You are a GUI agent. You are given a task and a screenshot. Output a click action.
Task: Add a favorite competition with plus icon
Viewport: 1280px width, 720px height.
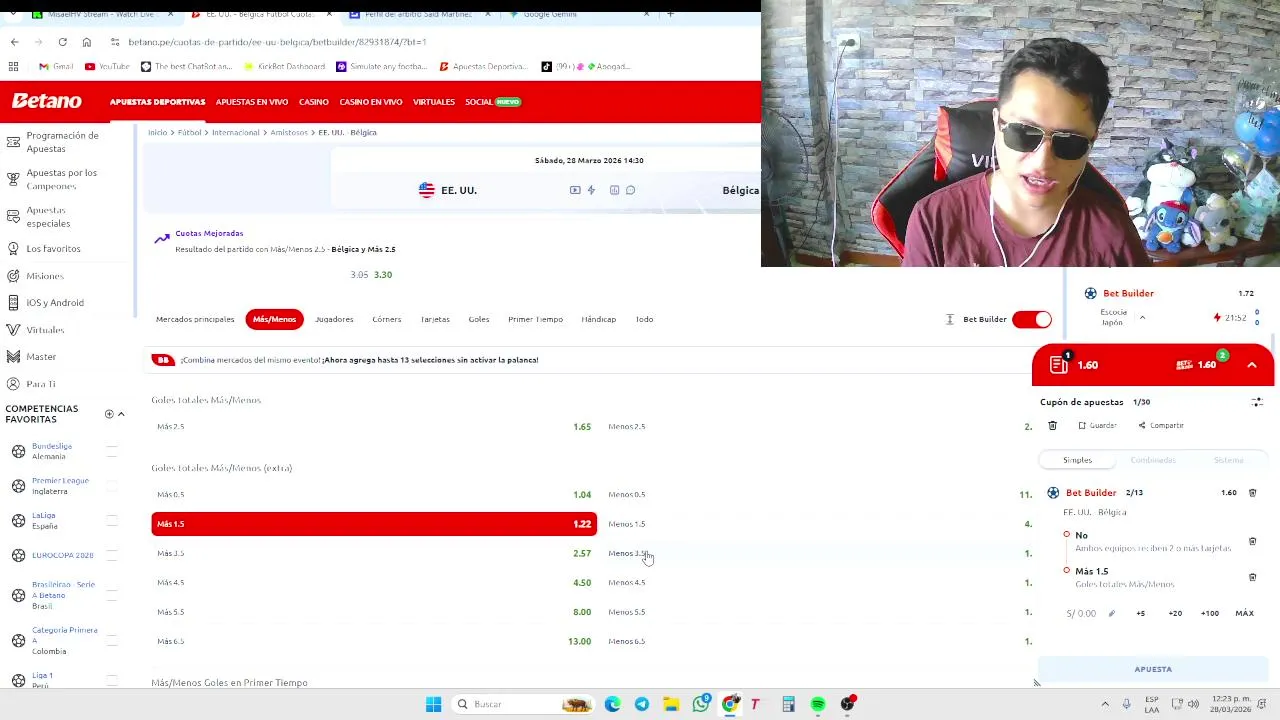coord(109,414)
